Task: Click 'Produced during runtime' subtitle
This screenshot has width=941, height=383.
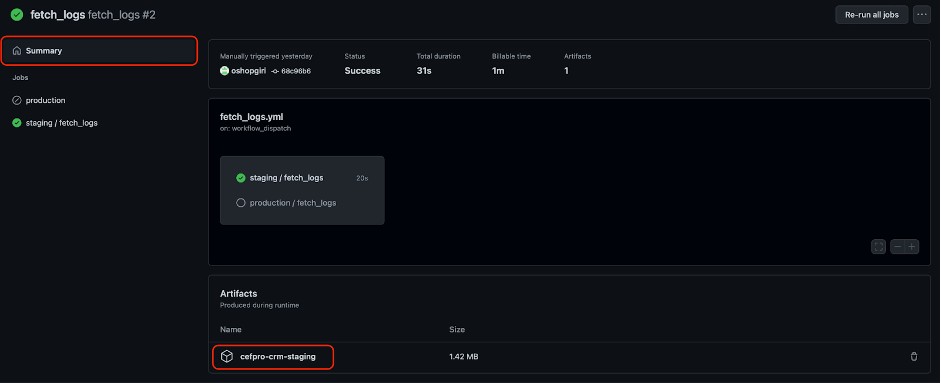Action: 260,305
